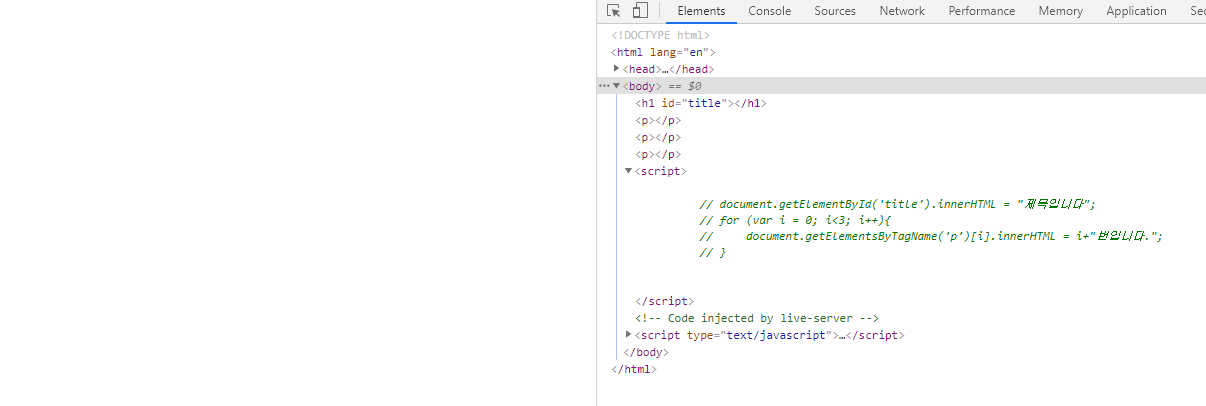Switch to the Elements tab
The width and height of the screenshot is (1206, 406).
[701, 11]
